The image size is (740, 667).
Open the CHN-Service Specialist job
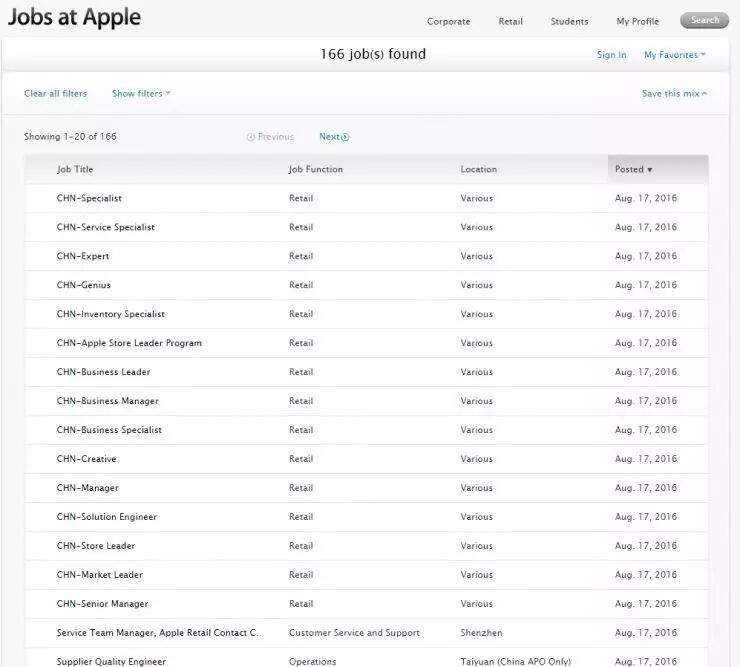tap(105, 227)
